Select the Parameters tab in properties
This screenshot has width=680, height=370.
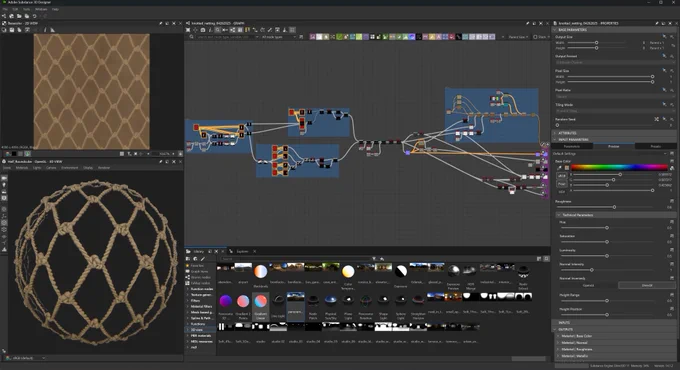(572, 147)
